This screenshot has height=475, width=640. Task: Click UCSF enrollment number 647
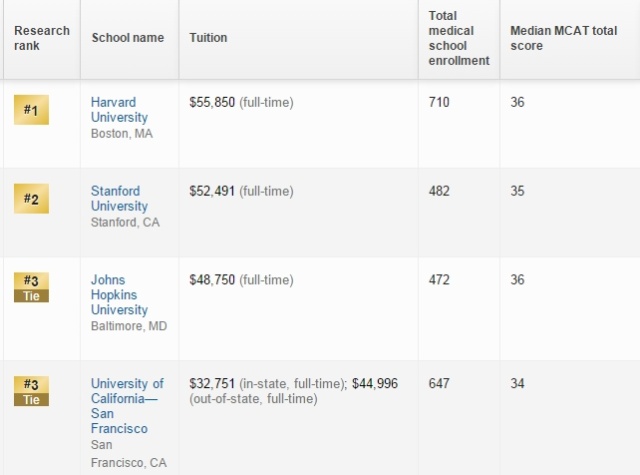(x=439, y=384)
